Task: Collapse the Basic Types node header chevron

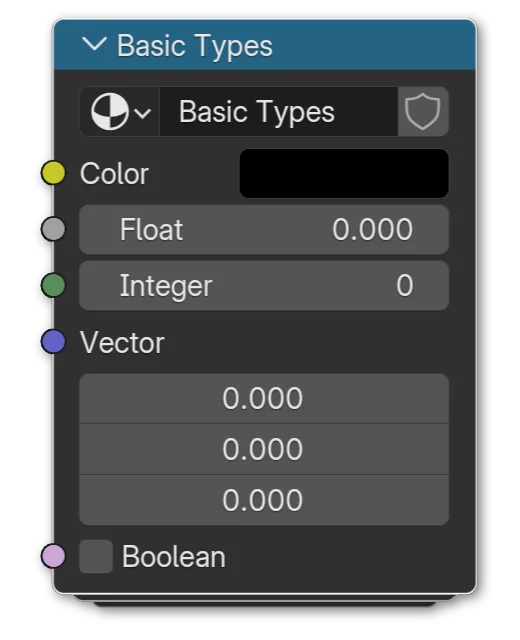Action: (x=94, y=44)
